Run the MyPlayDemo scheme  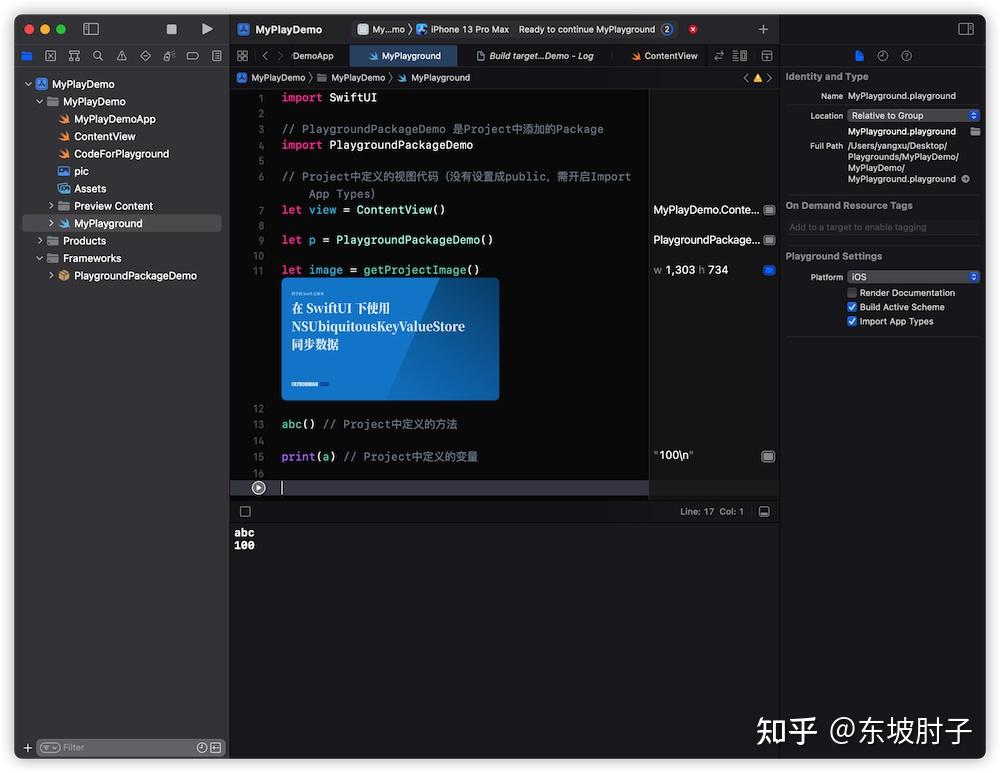207,29
